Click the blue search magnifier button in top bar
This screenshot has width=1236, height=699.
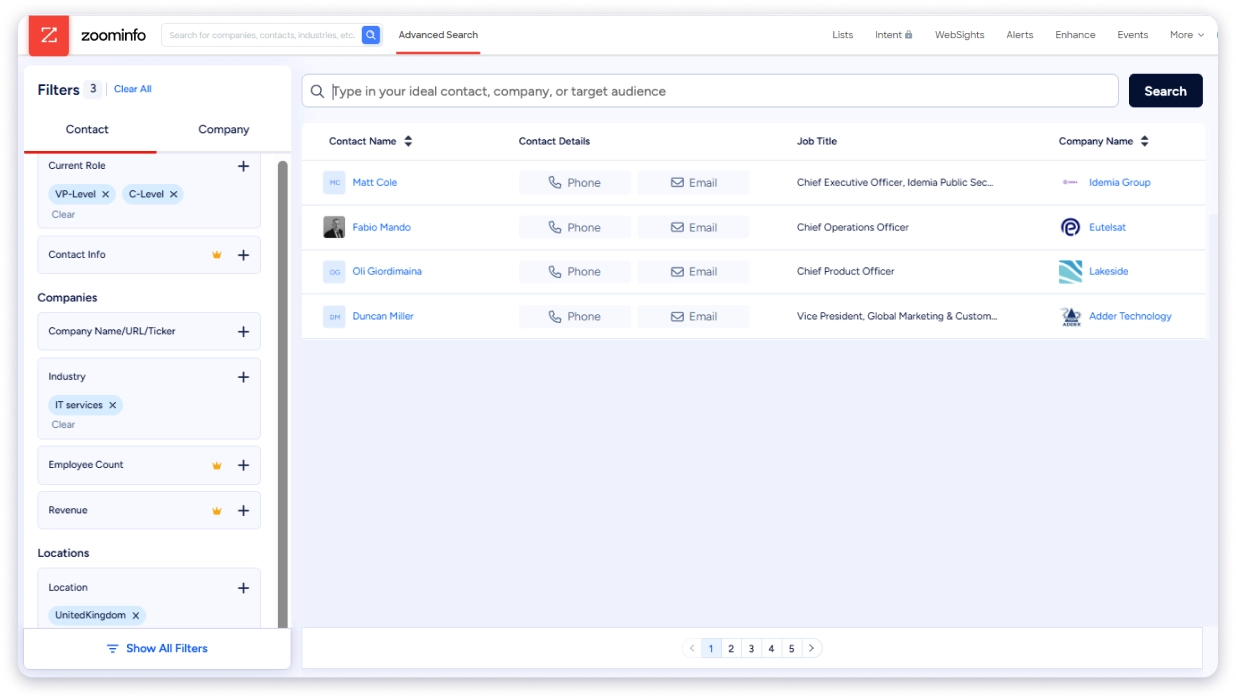[371, 35]
